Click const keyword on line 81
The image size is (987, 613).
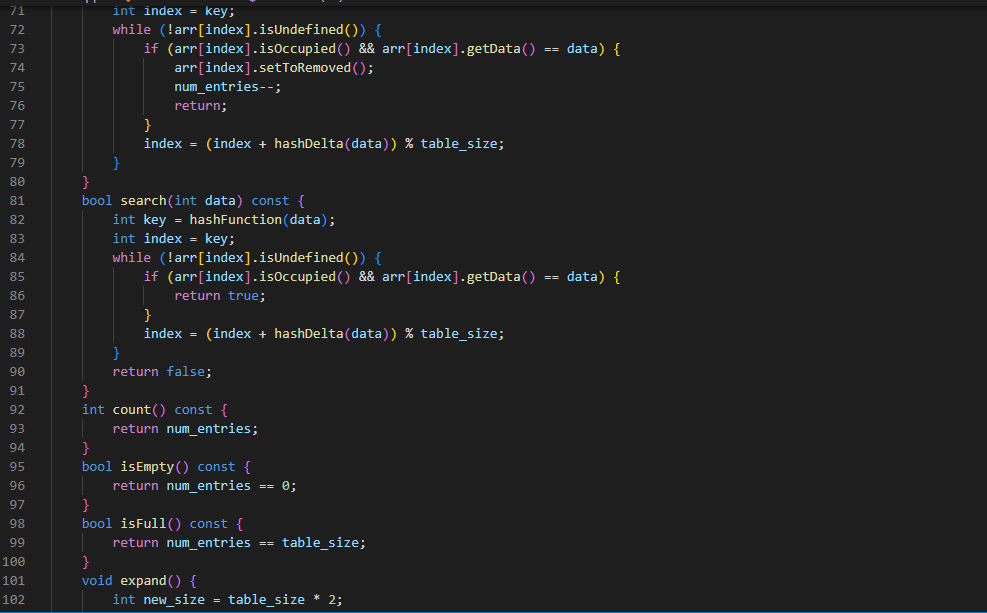(x=270, y=201)
